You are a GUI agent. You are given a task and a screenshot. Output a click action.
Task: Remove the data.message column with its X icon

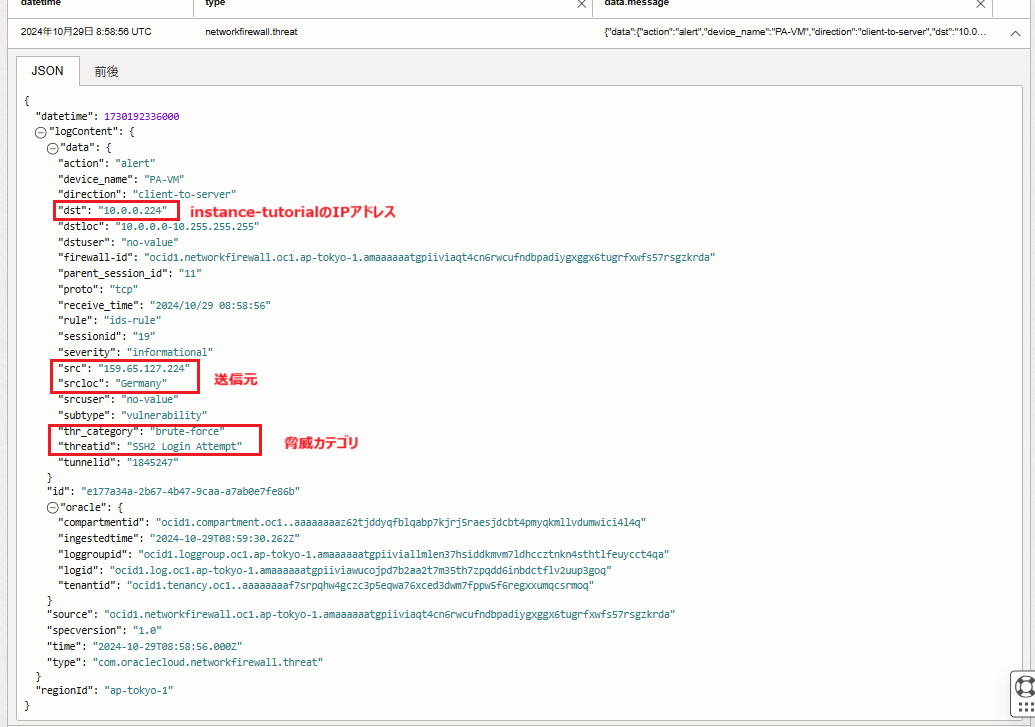(x=981, y=5)
